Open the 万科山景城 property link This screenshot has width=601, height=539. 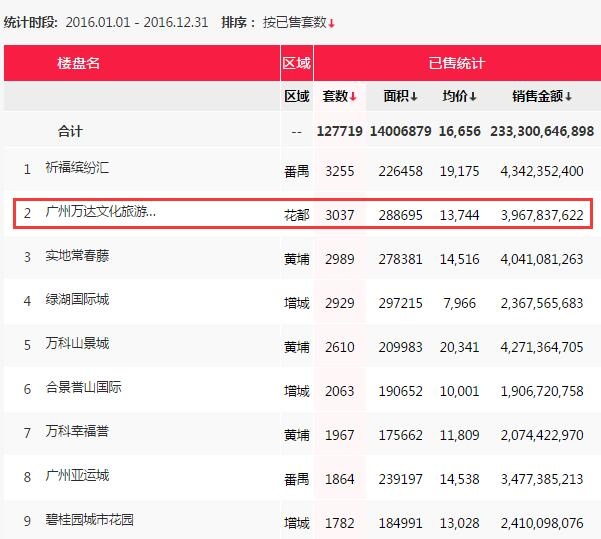[77, 343]
